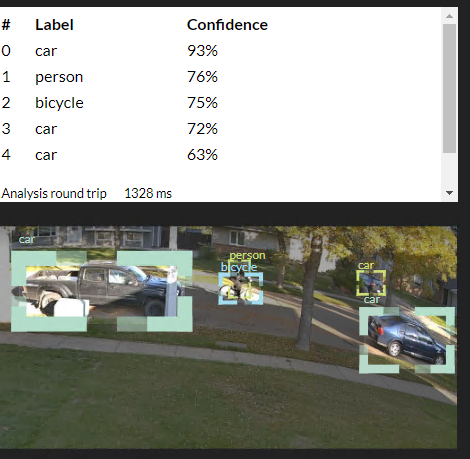Screen dimensions: 470x459
Task: Click the results table scrollbar thumb
Action: click(x=449, y=88)
